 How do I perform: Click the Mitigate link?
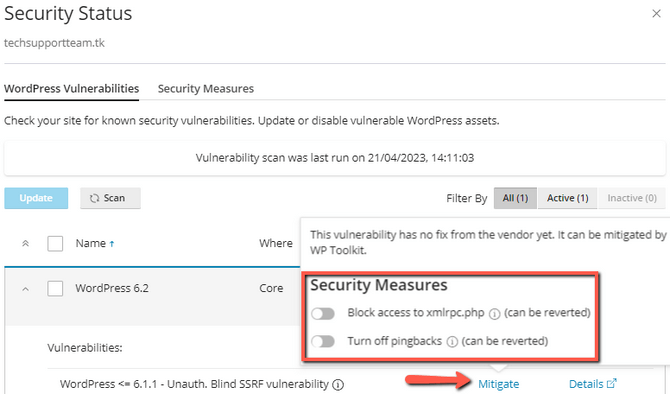[x=498, y=384]
